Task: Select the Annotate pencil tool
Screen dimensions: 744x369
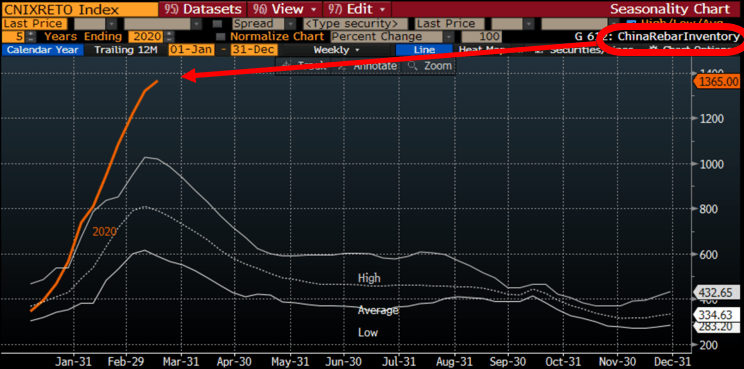Action: click(x=367, y=66)
